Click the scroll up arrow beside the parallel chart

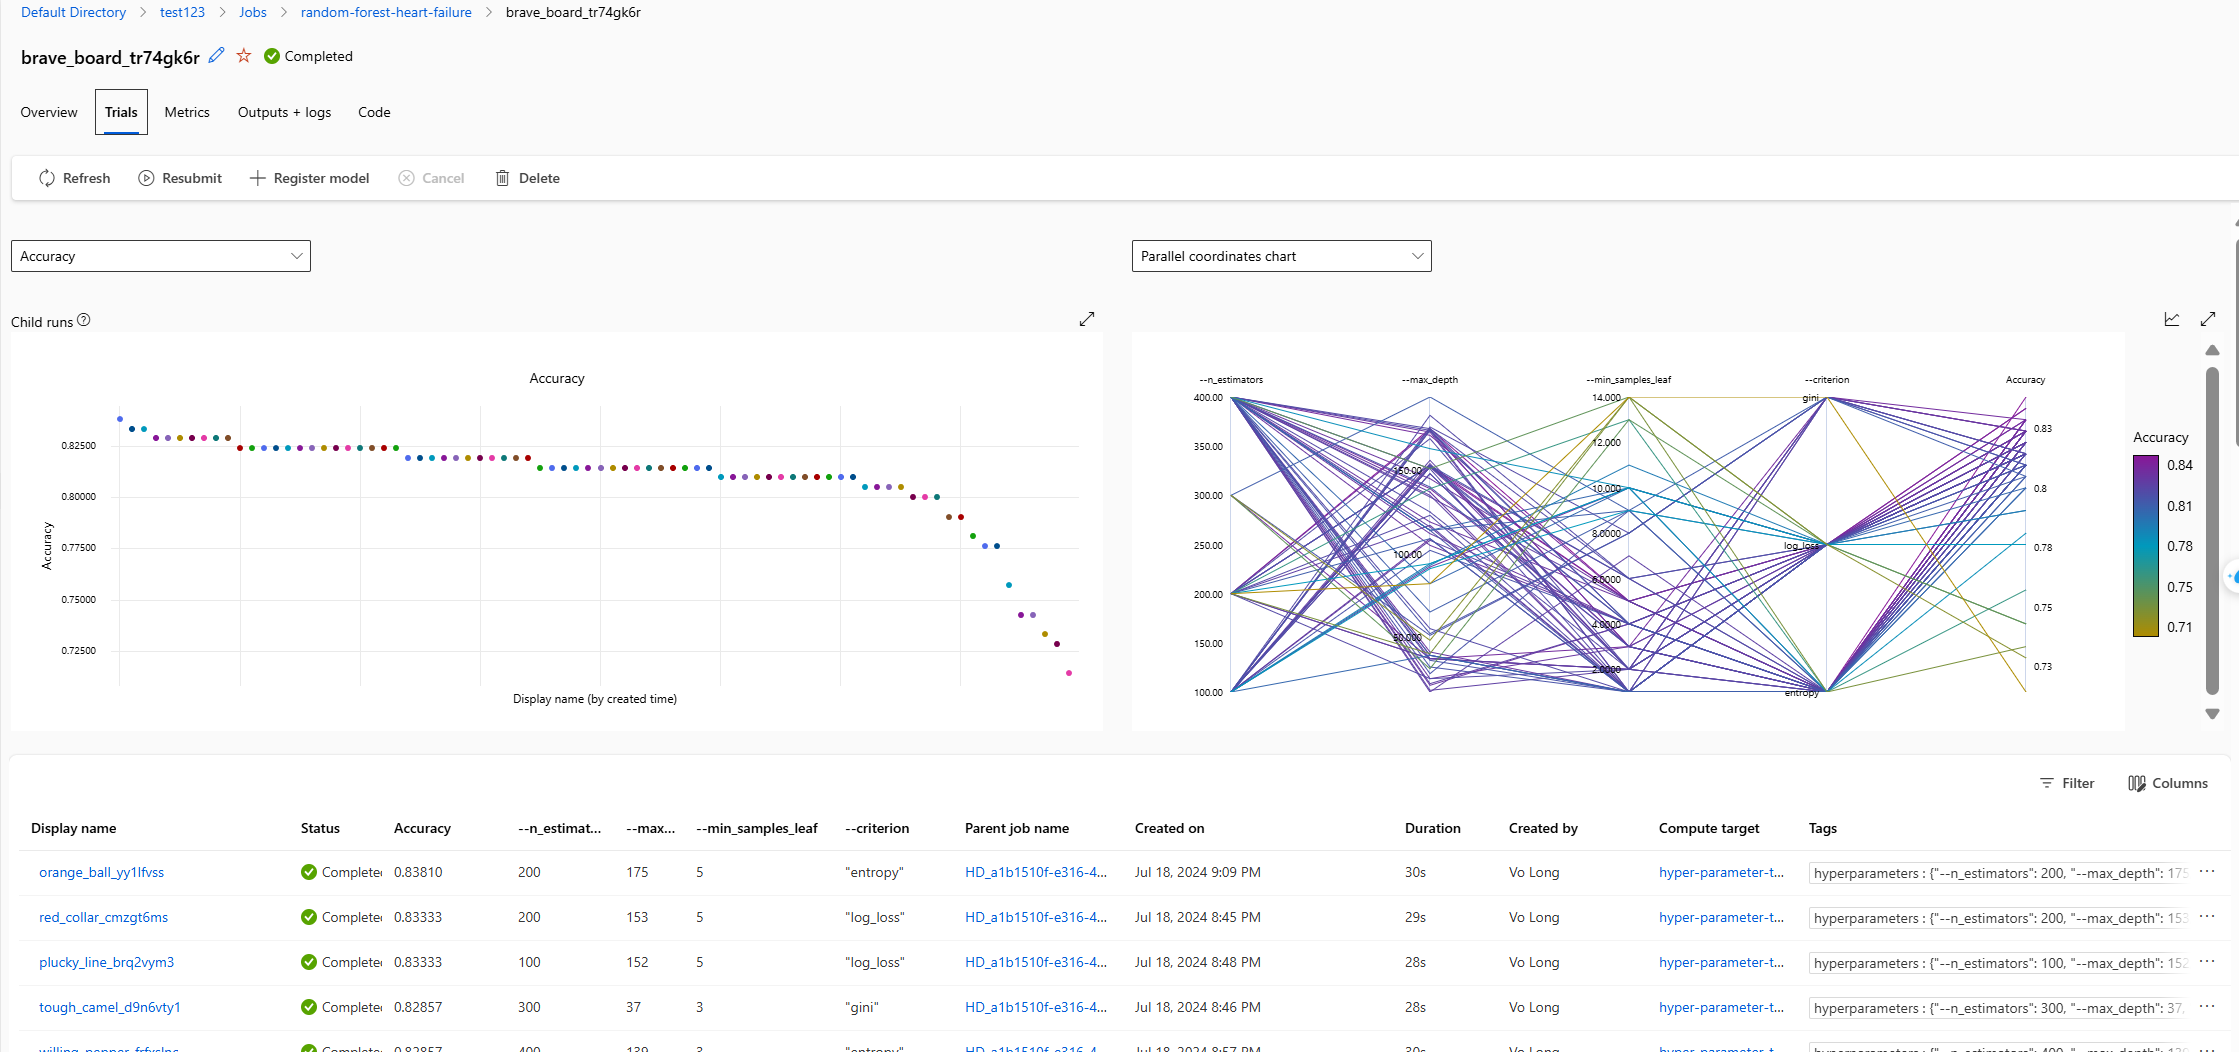2212,350
